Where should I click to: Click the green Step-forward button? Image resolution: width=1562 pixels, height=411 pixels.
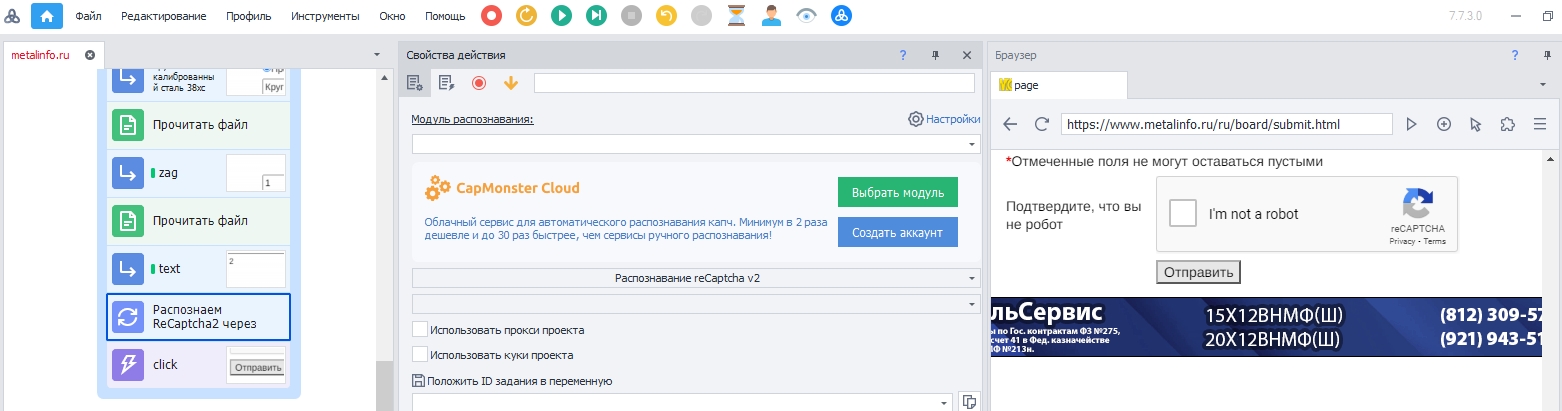point(596,15)
